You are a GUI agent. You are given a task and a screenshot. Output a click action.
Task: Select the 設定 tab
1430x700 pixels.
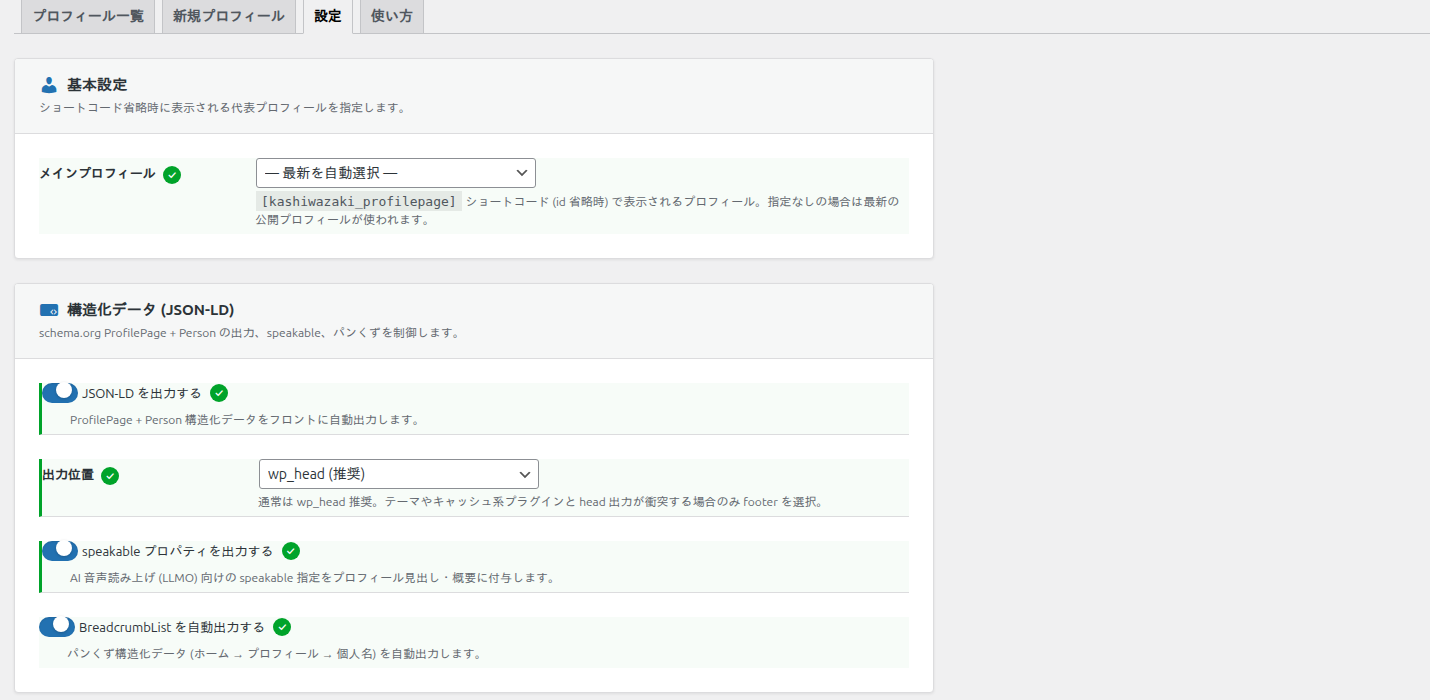[327, 16]
